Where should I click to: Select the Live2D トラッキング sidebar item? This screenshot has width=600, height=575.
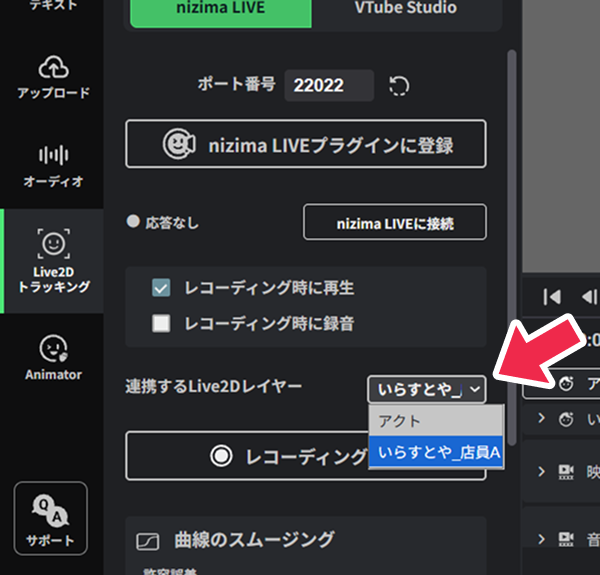pyautogui.click(x=52, y=261)
